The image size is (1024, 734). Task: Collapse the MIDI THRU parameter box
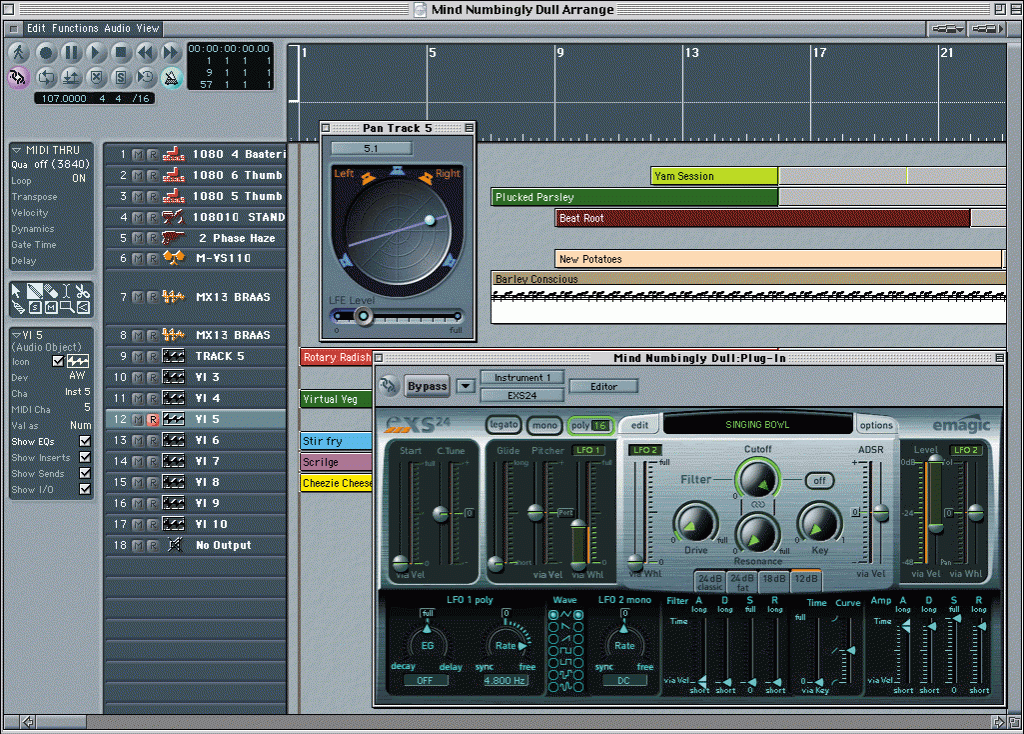pyautogui.click(x=16, y=150)
